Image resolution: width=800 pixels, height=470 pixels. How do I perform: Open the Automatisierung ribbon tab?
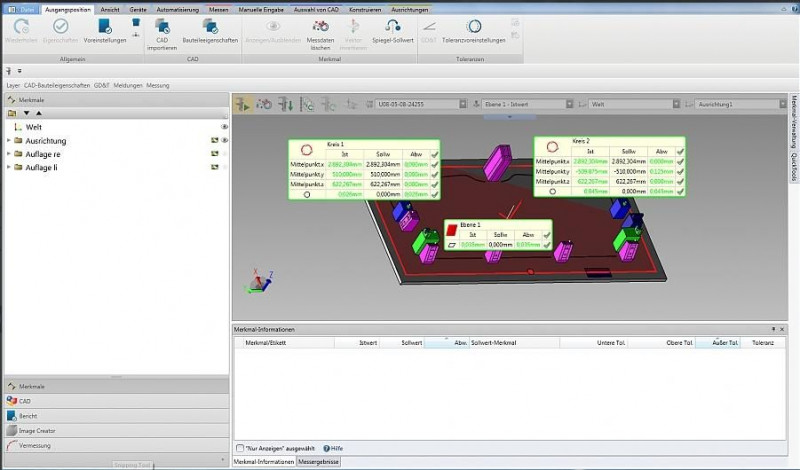point(178,10)
